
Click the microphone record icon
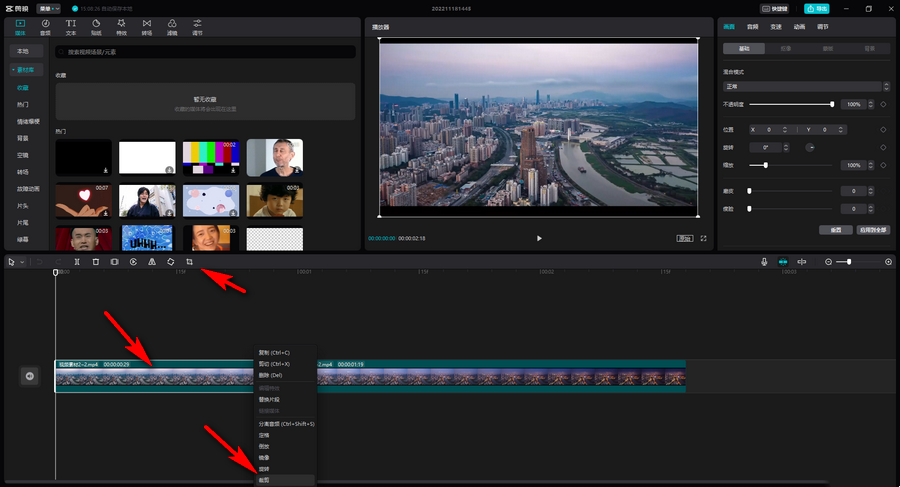(764, 261)
